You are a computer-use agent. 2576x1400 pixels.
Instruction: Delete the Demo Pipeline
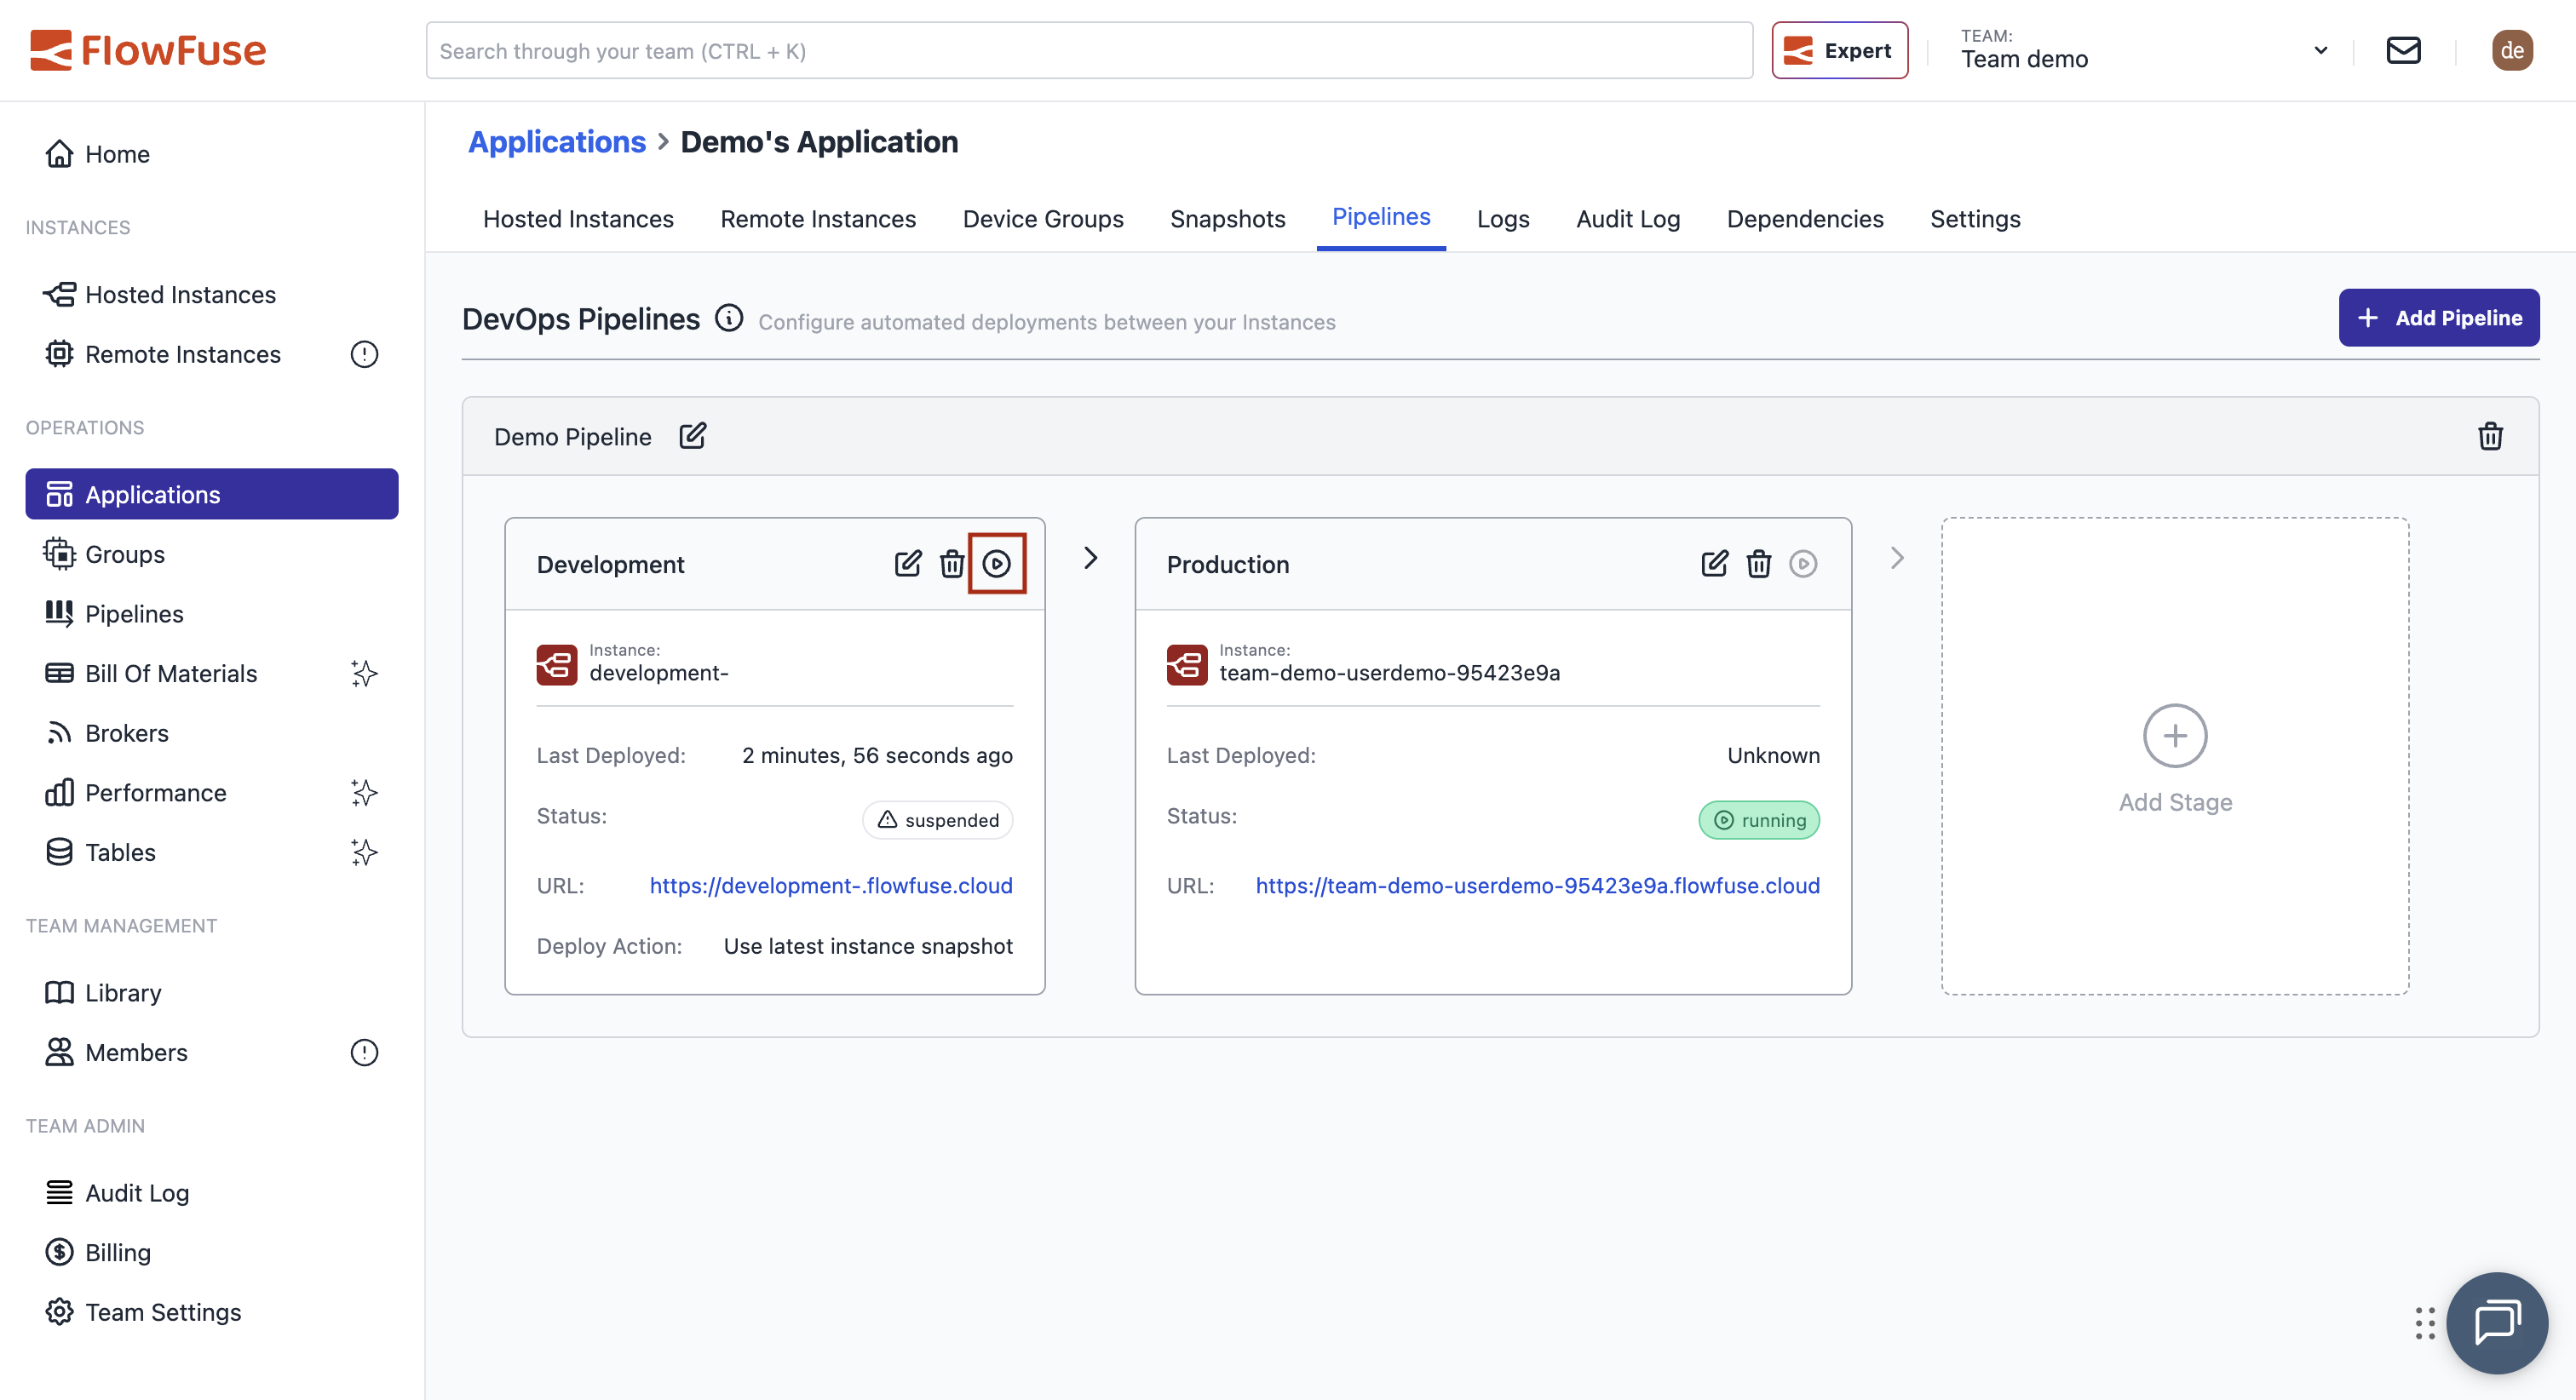(x=2490, y=436)
